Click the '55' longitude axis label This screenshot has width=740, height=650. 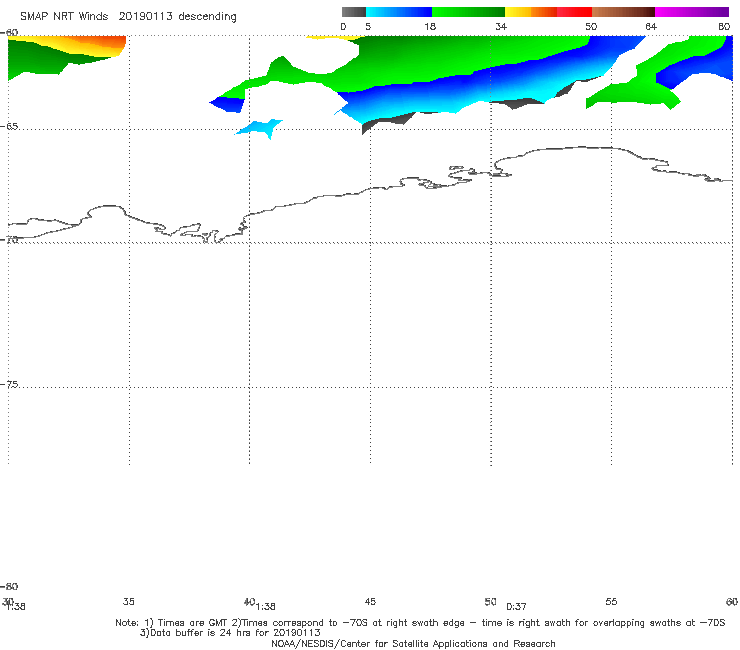pyautogui.click(x=611, y=601)
